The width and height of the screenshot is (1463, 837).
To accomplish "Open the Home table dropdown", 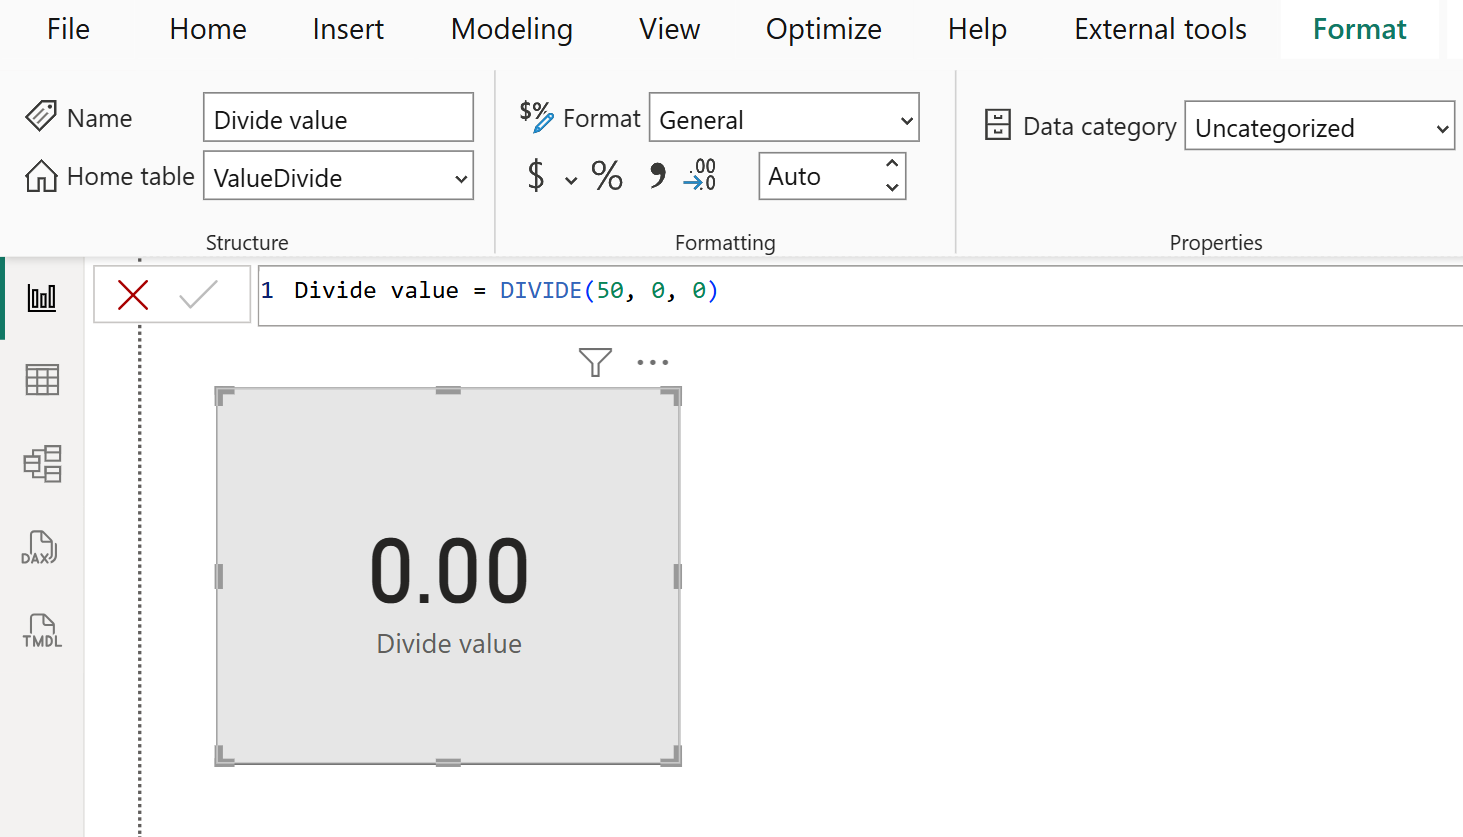I will point(461,176).
